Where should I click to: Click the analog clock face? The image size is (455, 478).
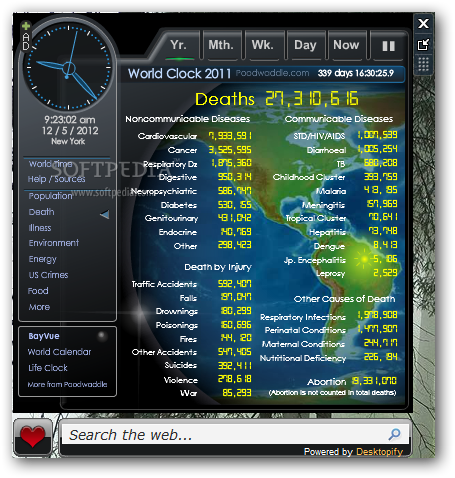[x=68, y=68]
